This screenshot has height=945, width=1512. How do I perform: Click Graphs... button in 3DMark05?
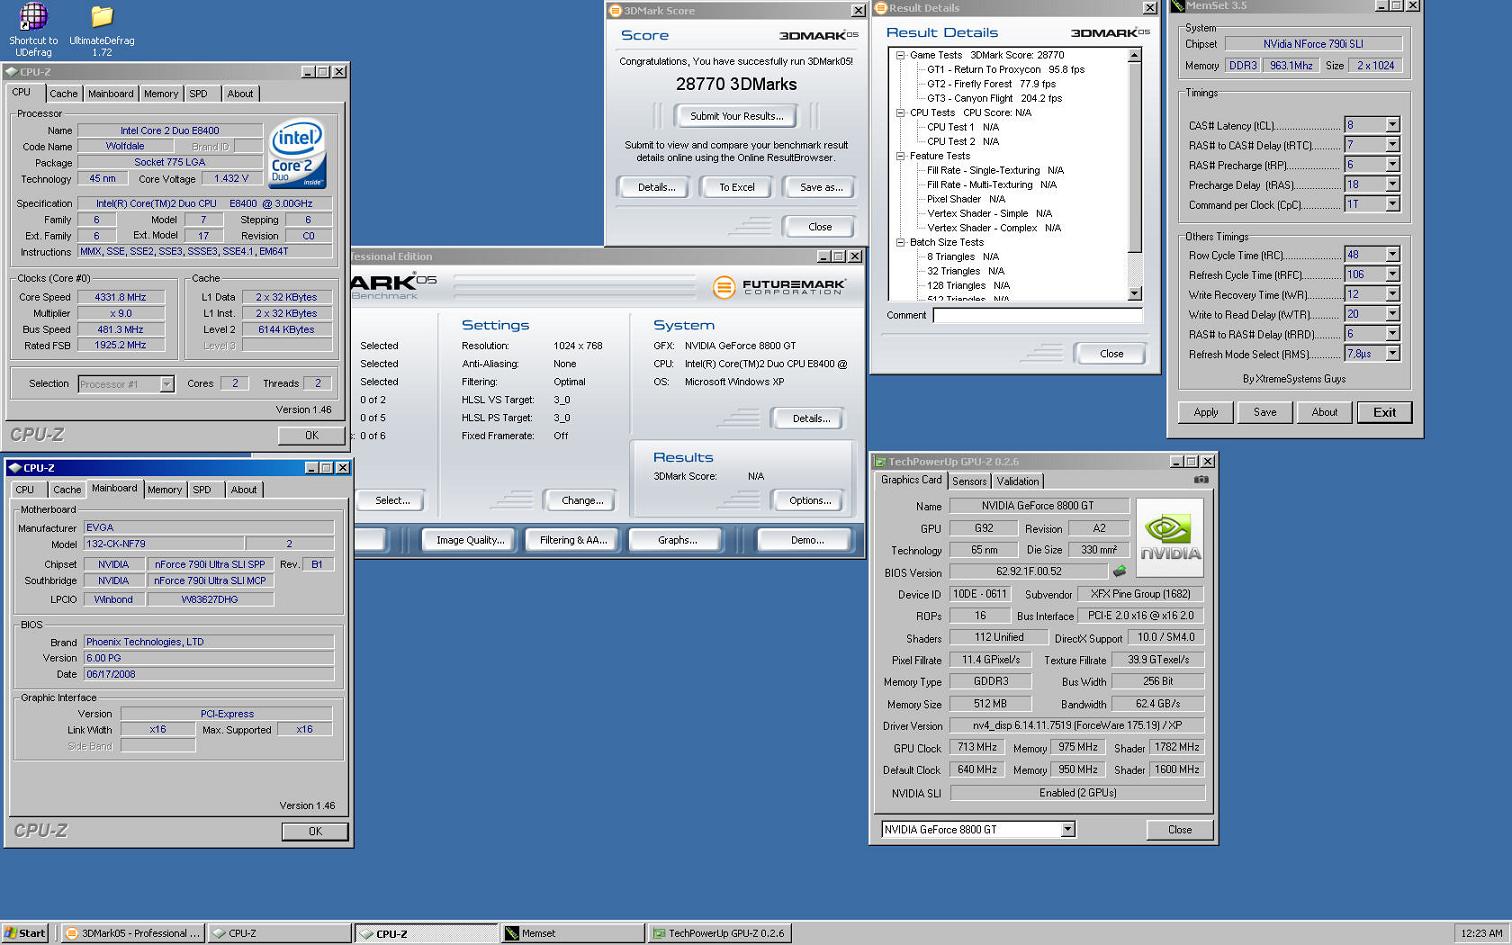click(x=677, y=540)
